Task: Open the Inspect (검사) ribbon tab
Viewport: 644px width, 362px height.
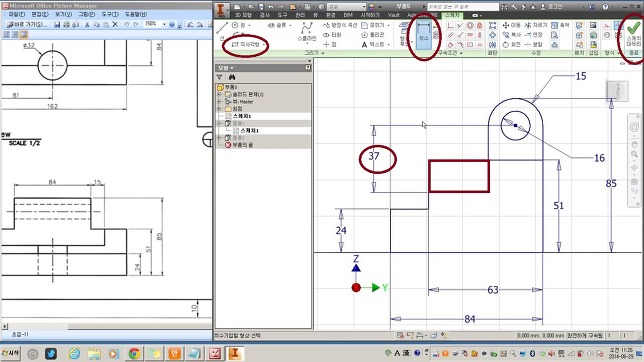Action: click(x=265, y=15)
